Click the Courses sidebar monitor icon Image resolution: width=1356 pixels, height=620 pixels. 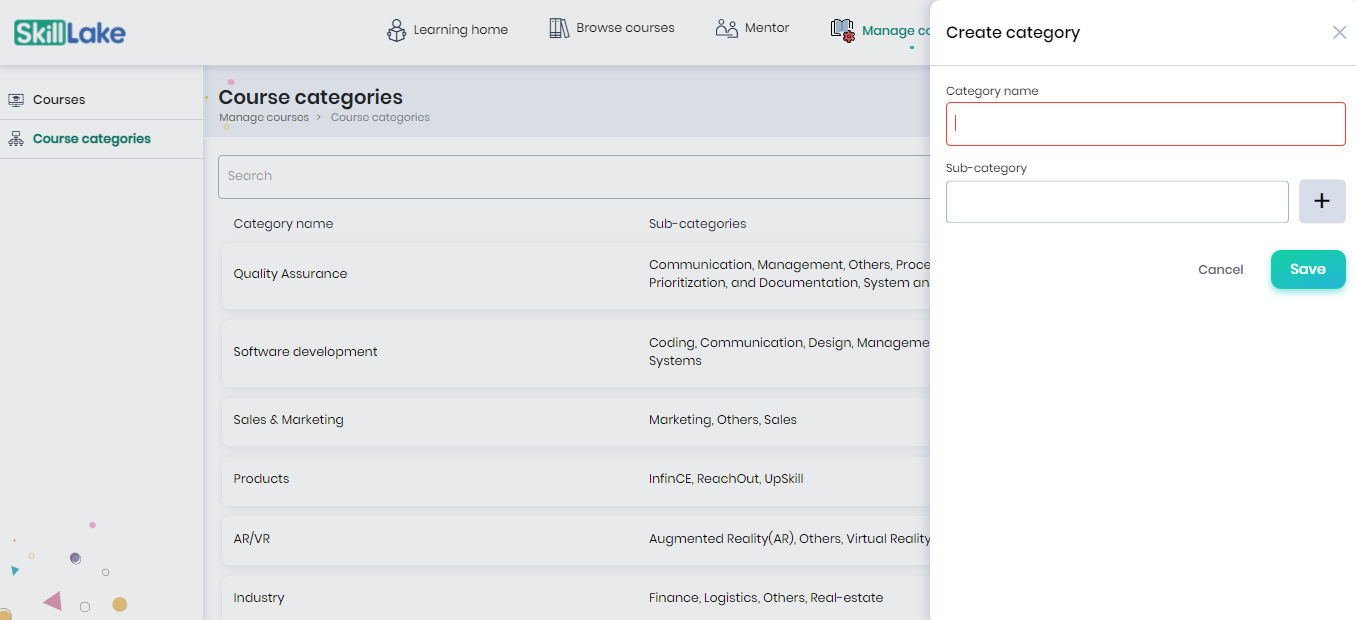[16, 100]
